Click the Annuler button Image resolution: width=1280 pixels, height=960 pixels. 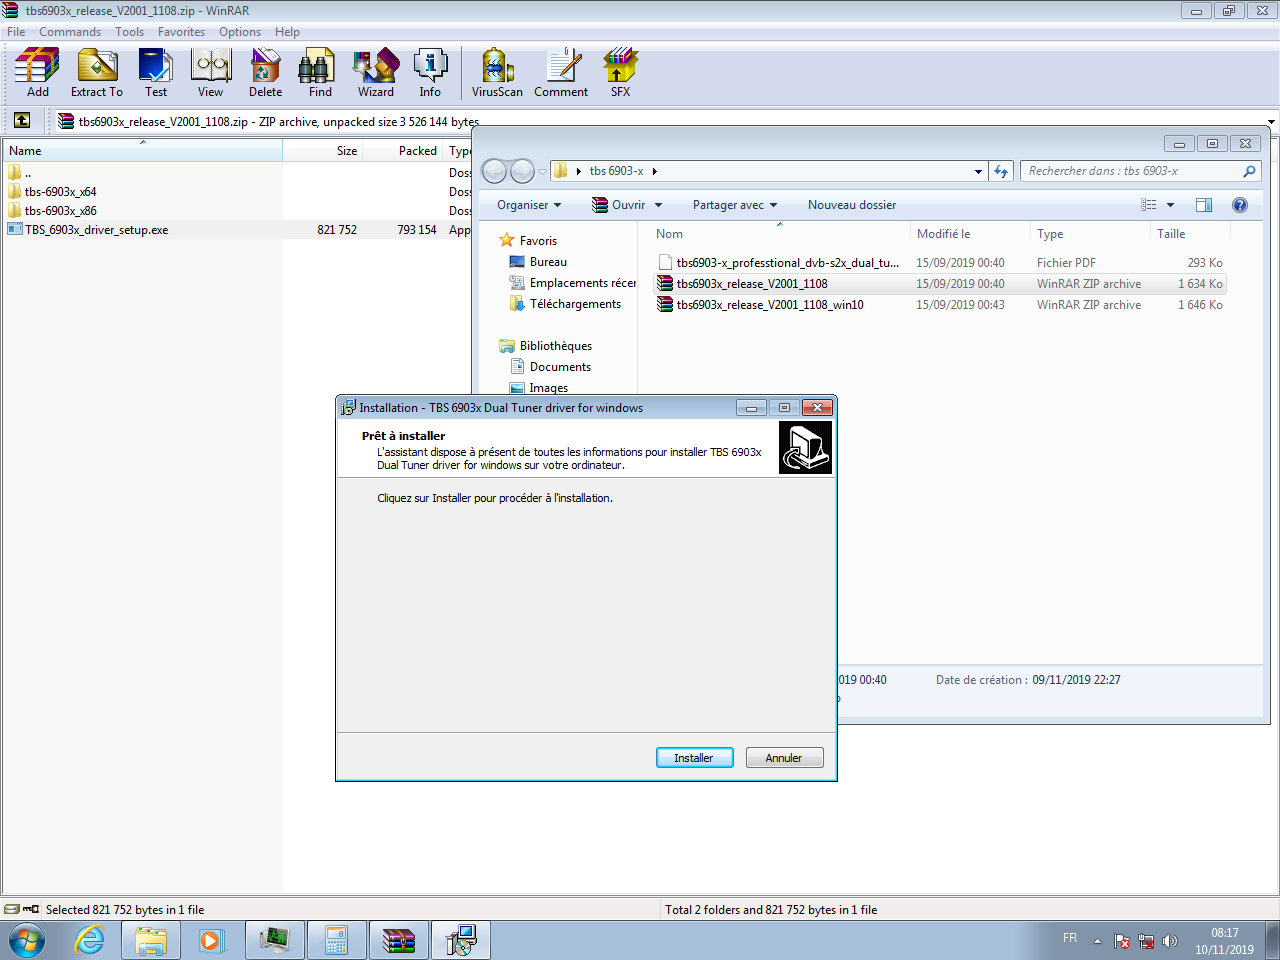[x=784, y=758]
